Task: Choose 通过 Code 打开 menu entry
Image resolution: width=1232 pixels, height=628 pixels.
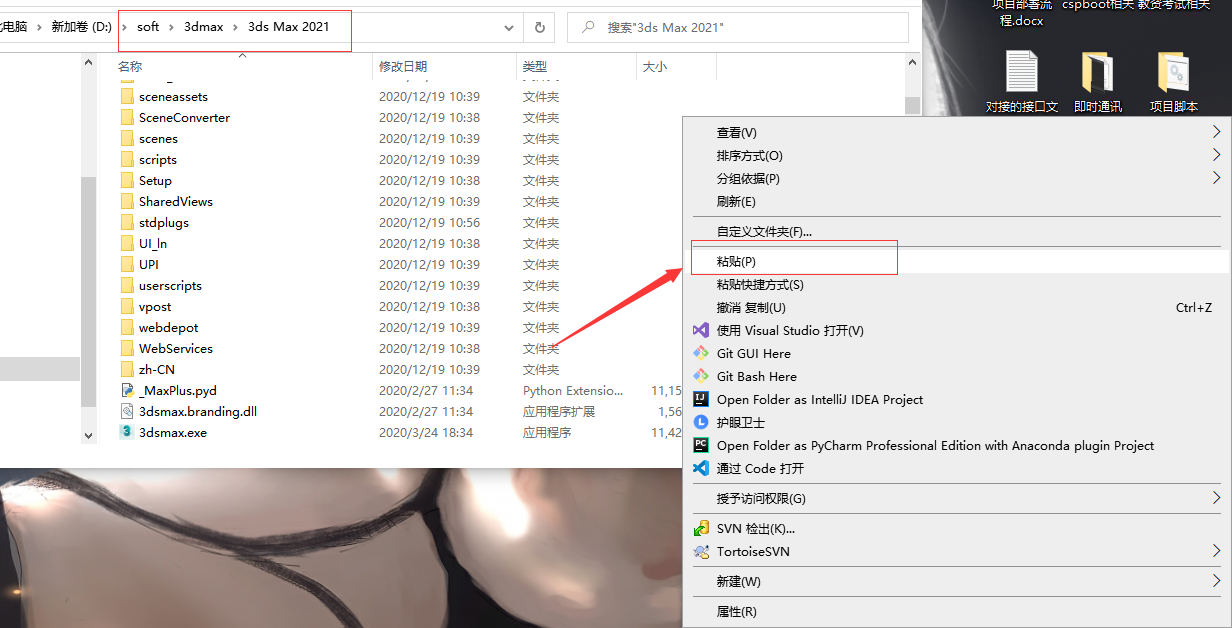Action: click(957, 468)
